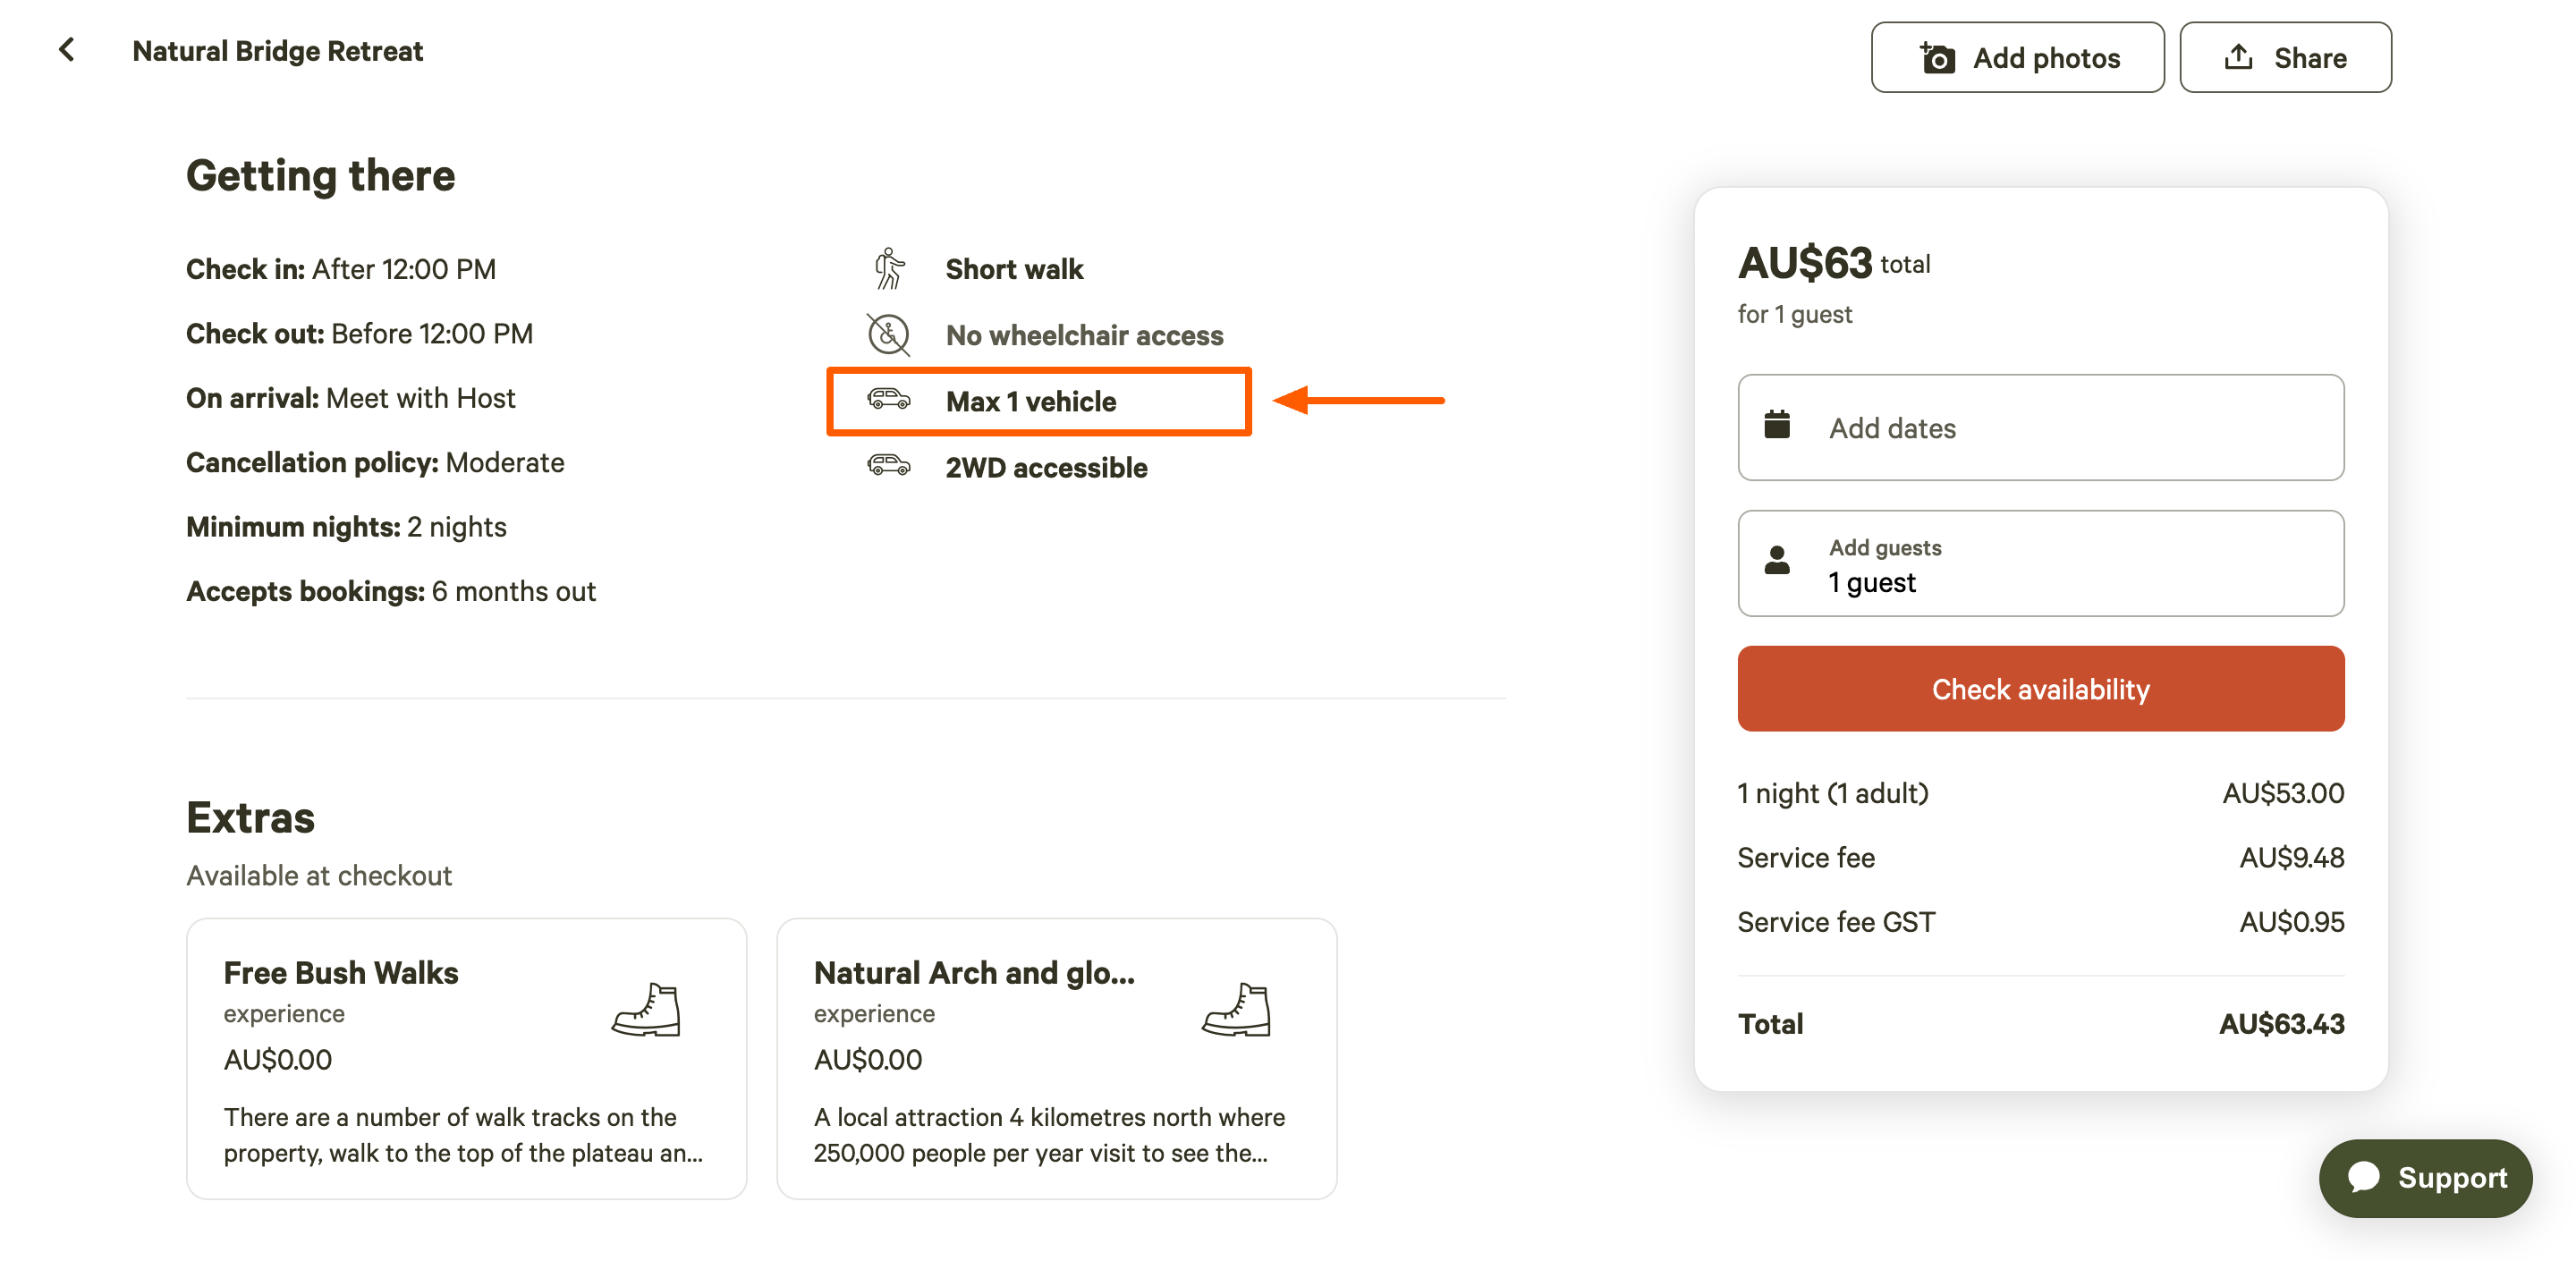Open the Support chat bubble
The width and height of the screenshot is (2576, 1261).
click(2425, 1178)
